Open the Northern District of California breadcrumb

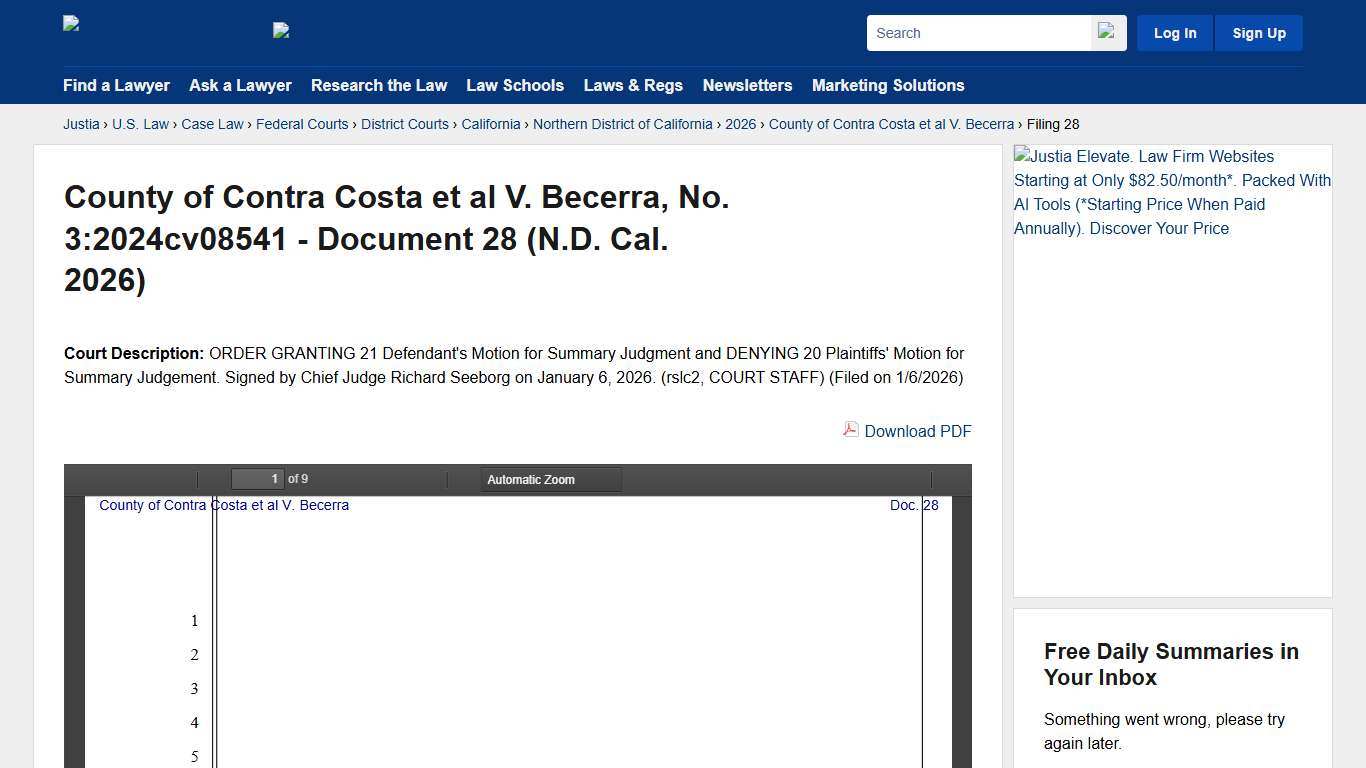pos(623,124)
